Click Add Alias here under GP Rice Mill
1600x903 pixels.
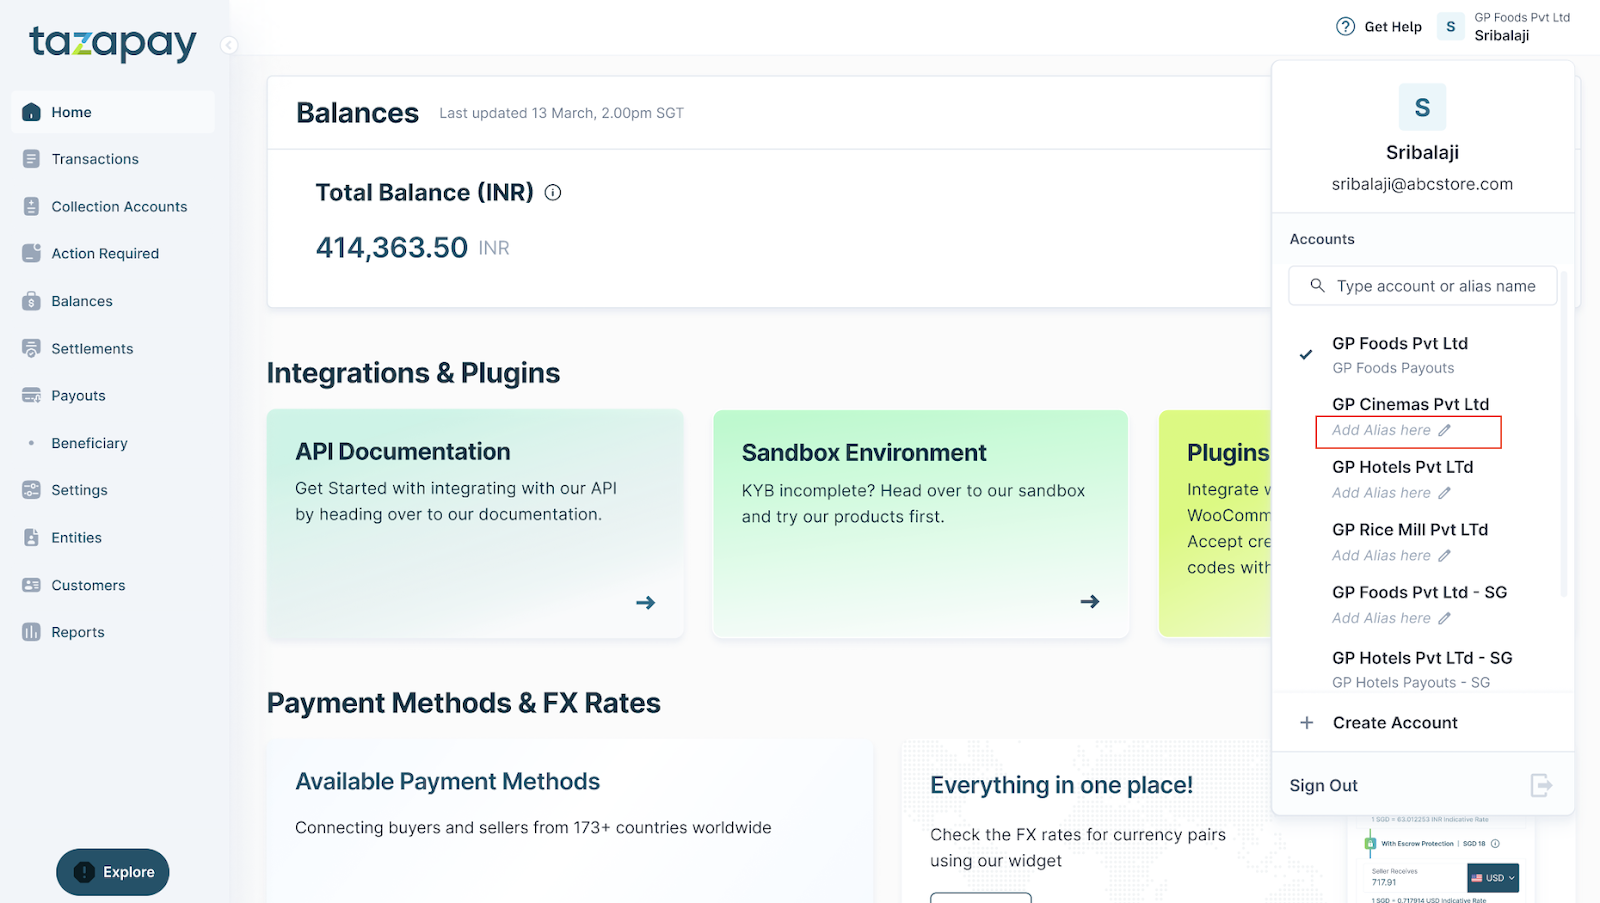click(1381, 555)
